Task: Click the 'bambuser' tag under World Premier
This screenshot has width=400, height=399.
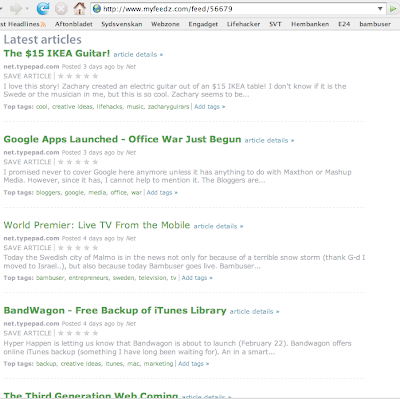Action: (x=50, y=278)
